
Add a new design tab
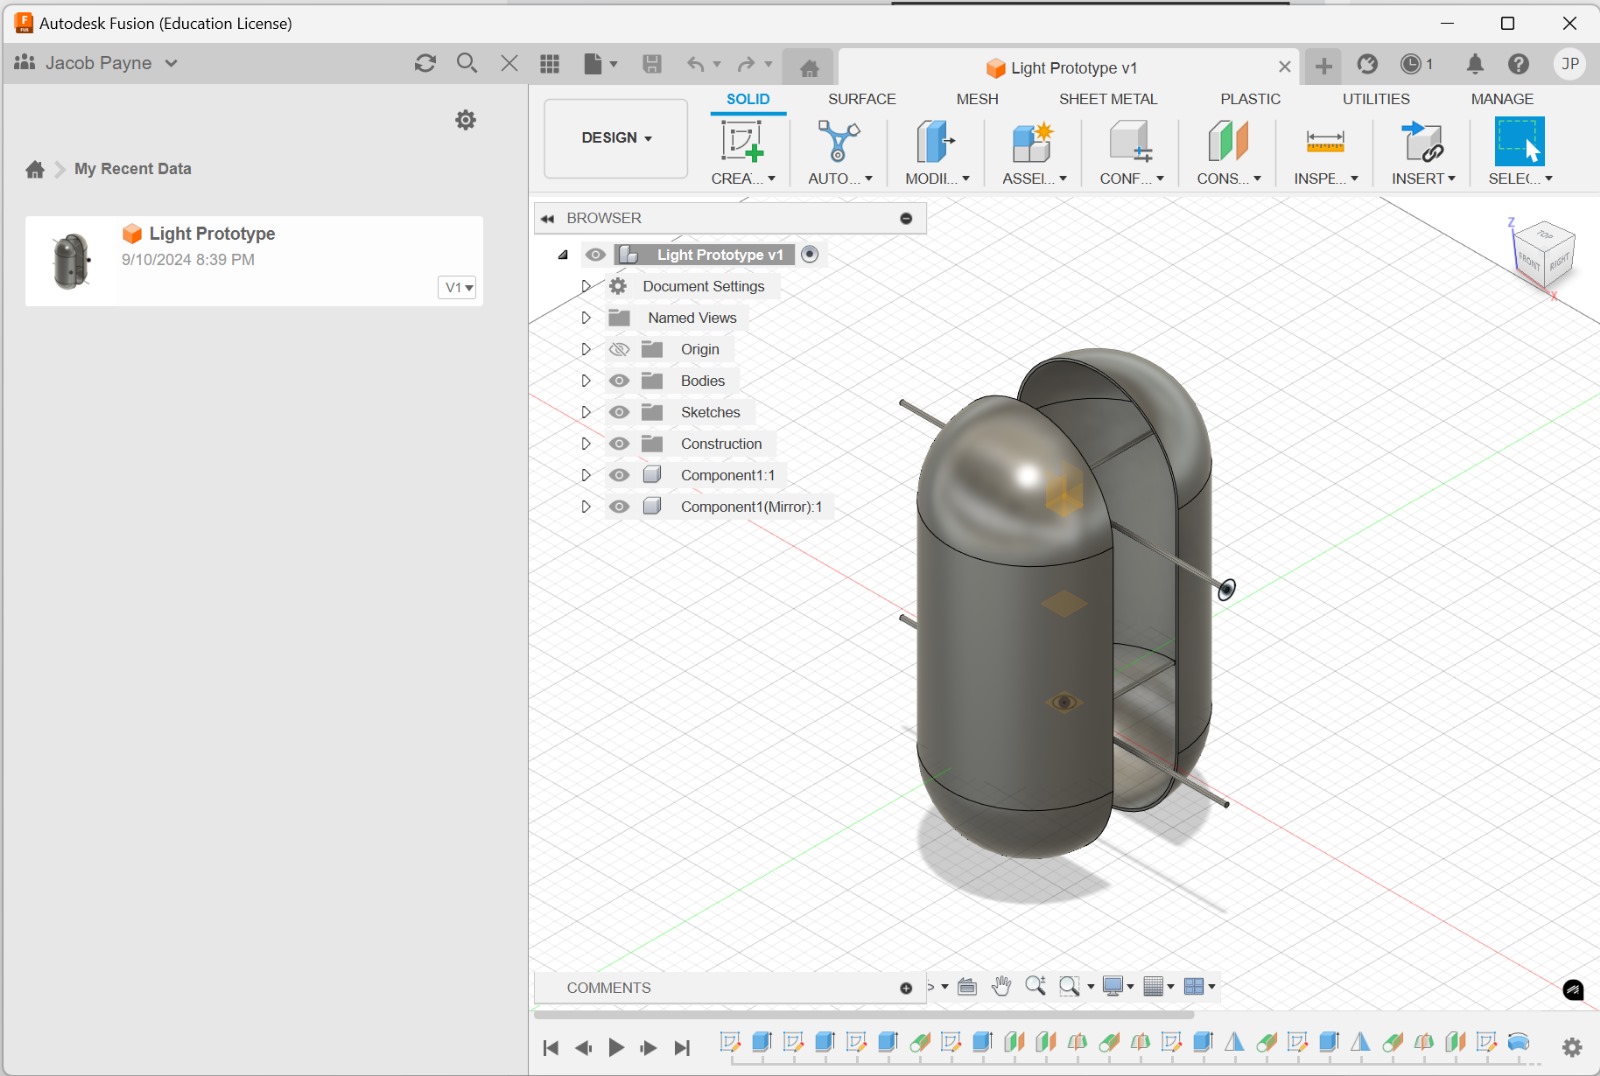point(1323,66)
